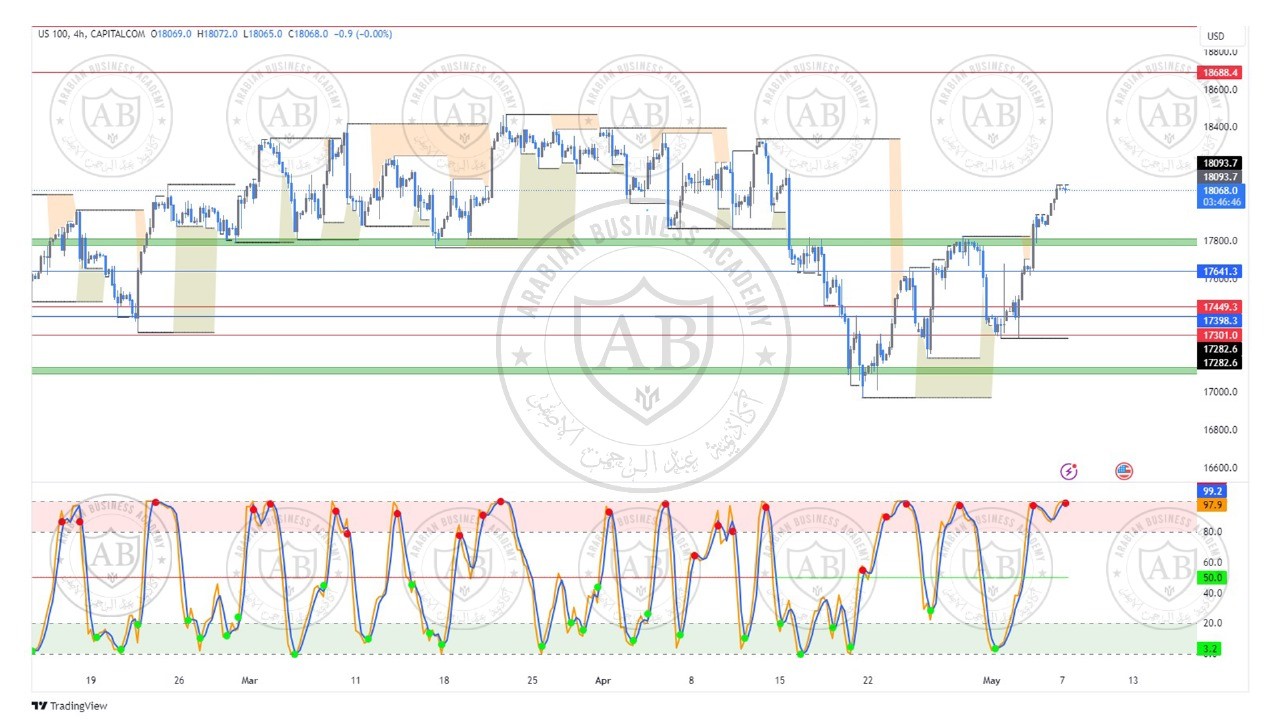
Task: Select the blue current price 18068.0 label
Action: [x=1220, y=190]
